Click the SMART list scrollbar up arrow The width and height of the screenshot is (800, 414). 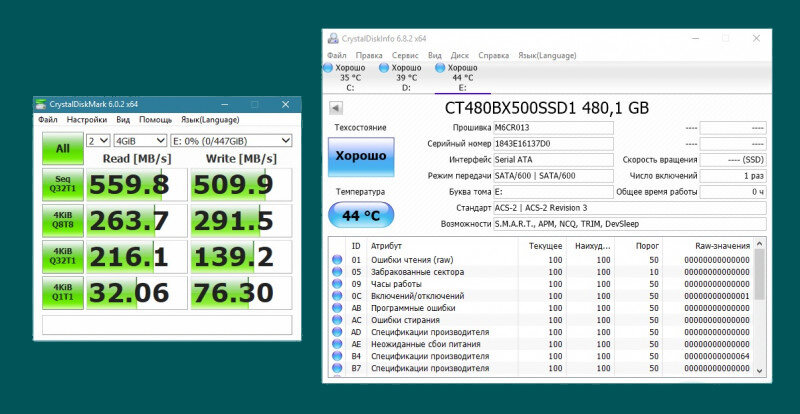[x=759, y=243]
